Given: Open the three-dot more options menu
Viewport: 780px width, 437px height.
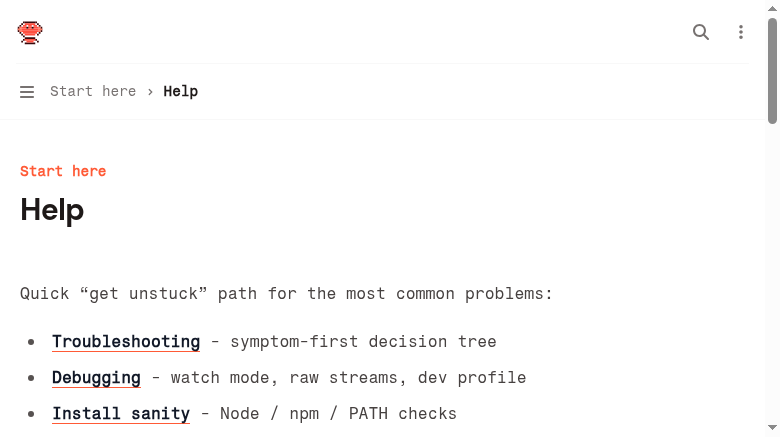Looking at the screenshot, I should pos(741,32).
